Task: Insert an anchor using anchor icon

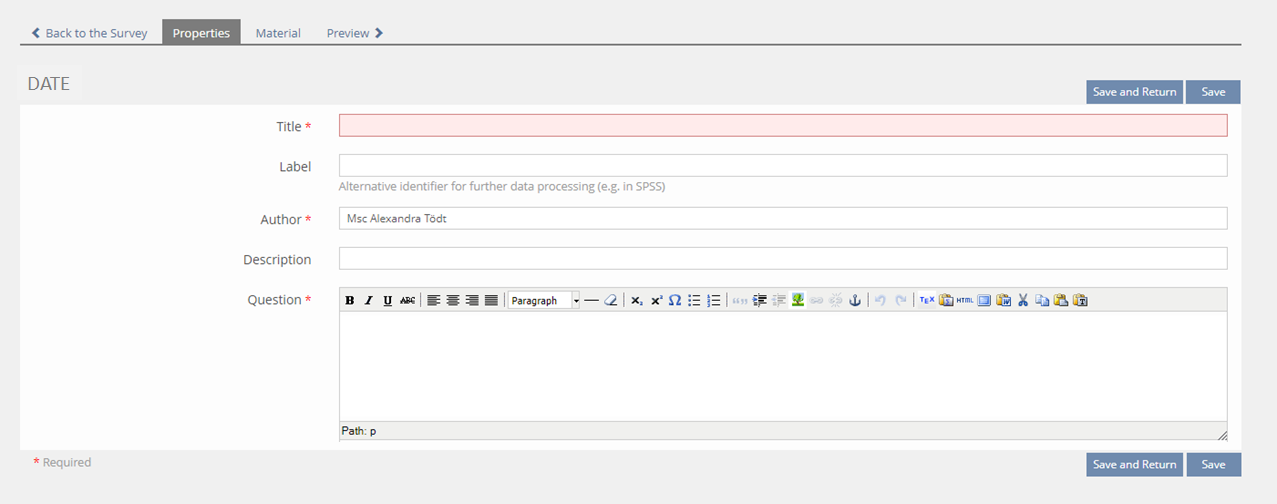Action: coord(854,300)
